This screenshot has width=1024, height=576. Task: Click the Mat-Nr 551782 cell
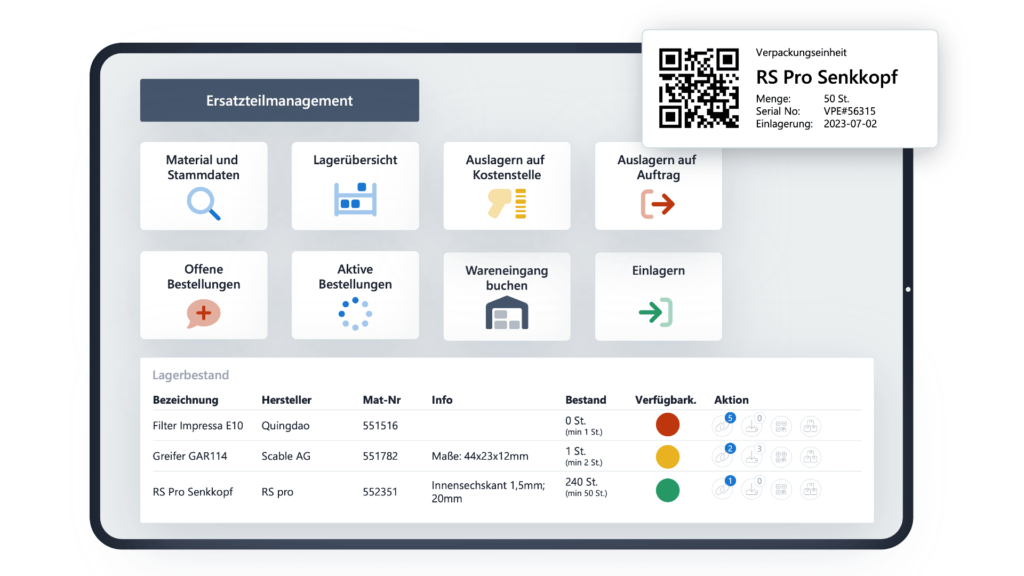[x=380, y=457]
